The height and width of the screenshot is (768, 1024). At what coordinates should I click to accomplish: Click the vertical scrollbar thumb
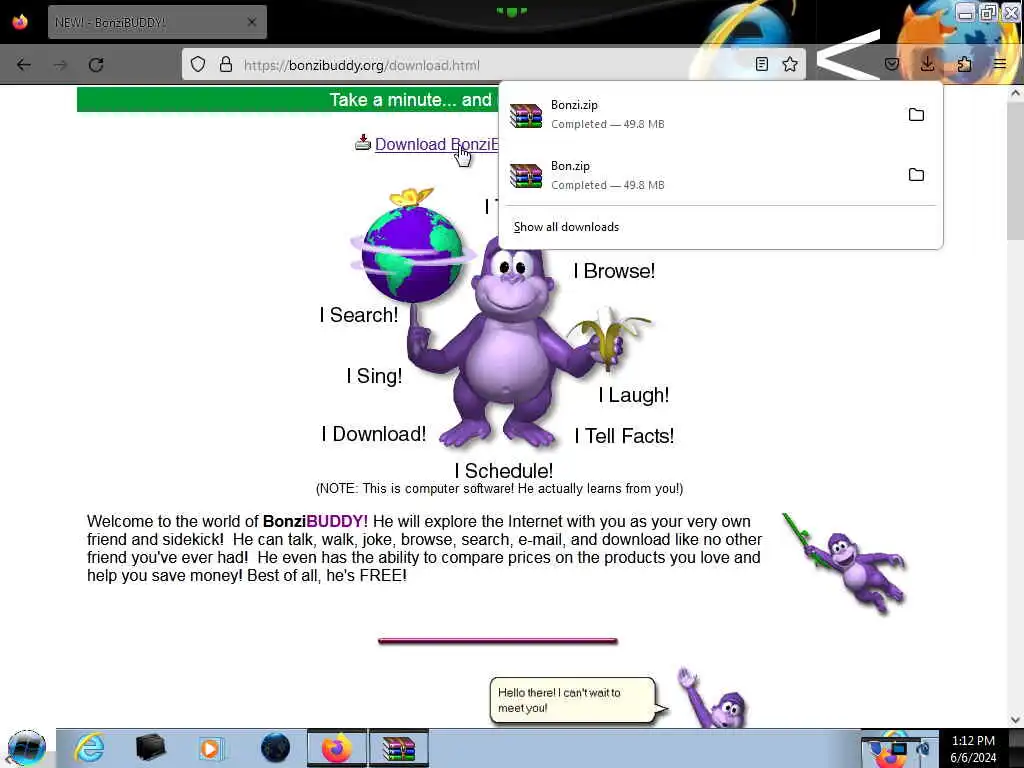pos(1015,171)
